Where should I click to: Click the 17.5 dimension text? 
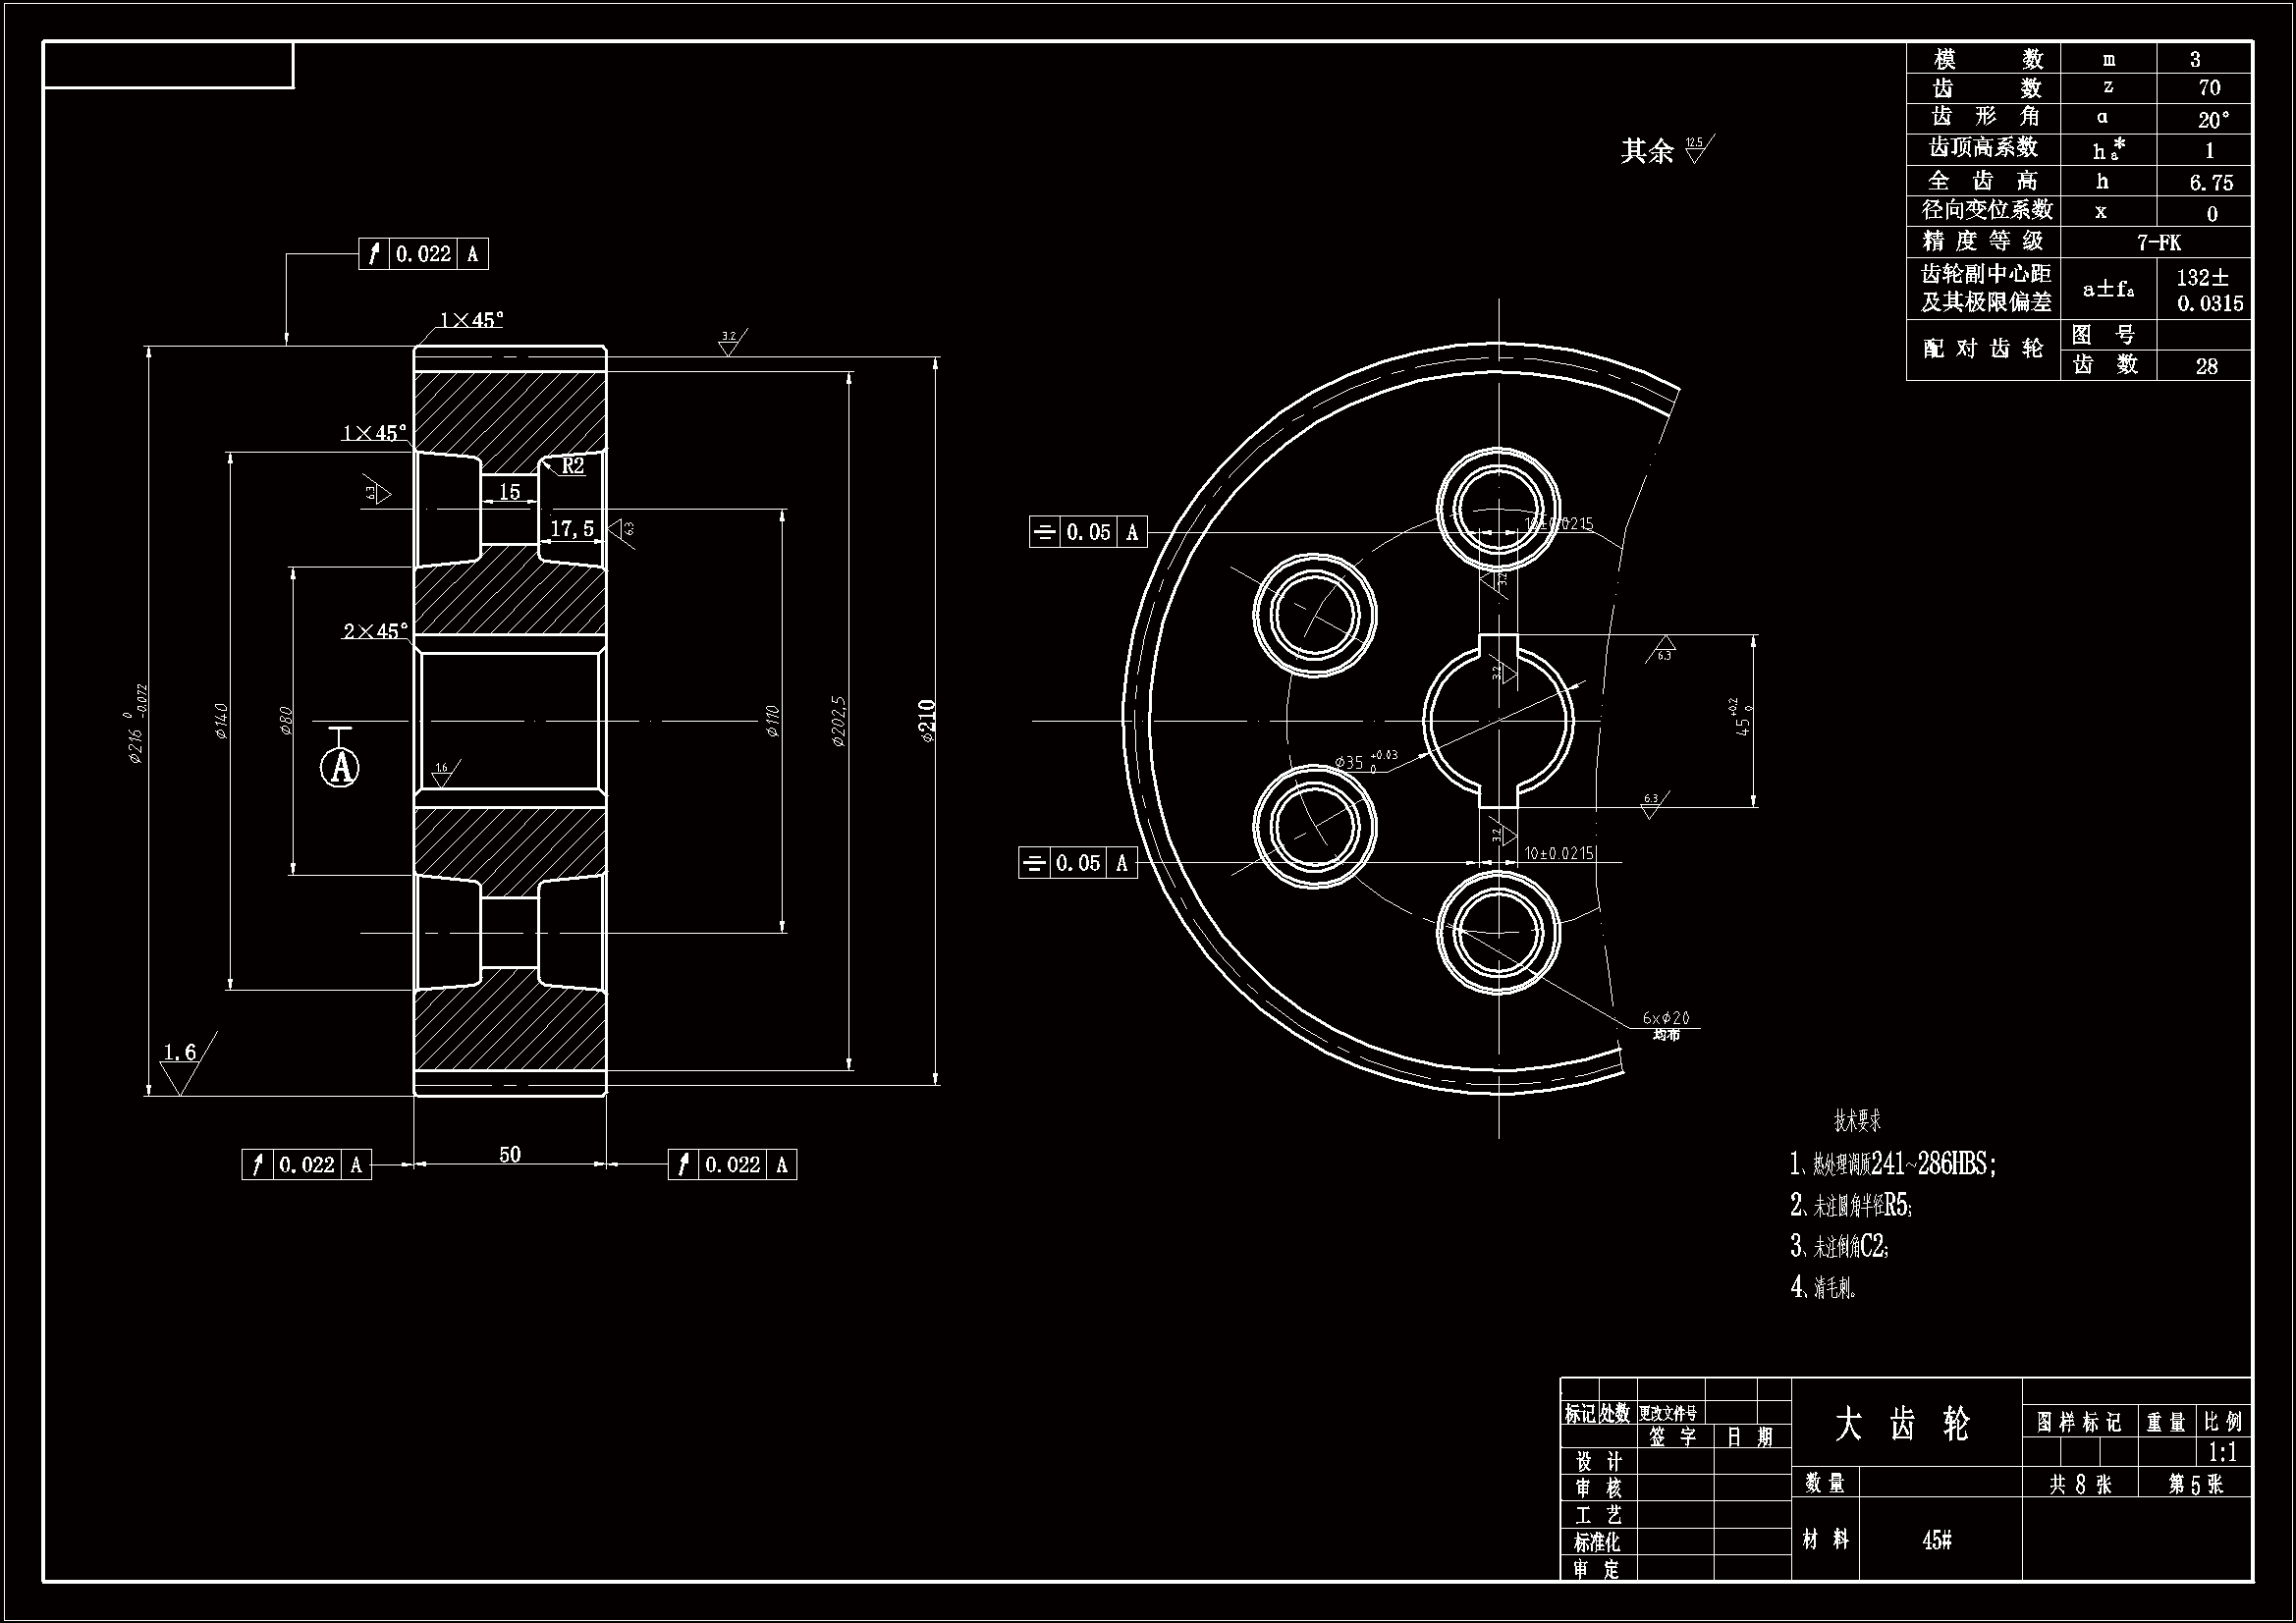click(x=572, y=528)
